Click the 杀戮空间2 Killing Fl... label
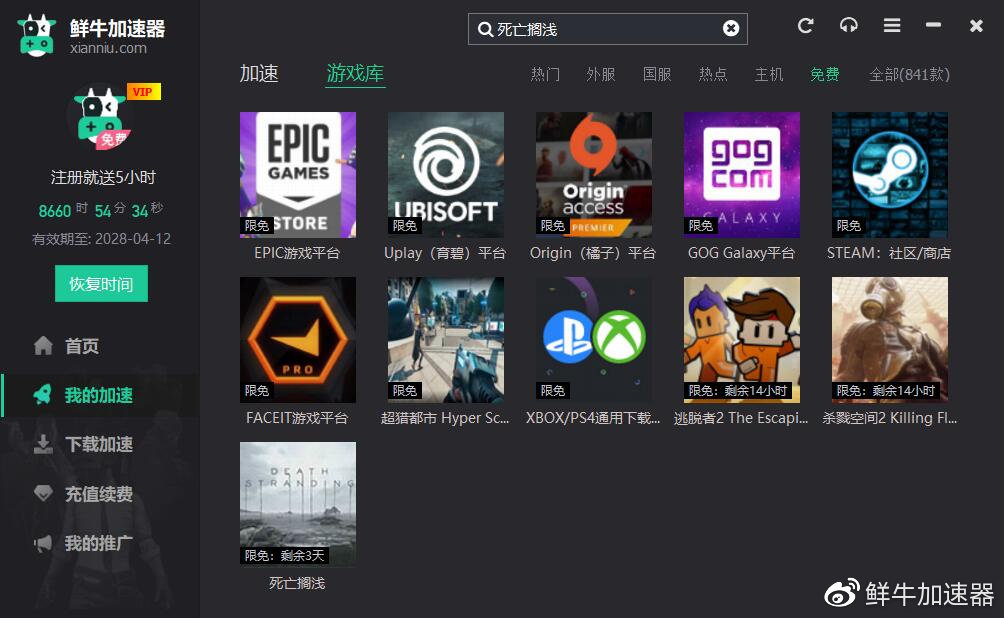The height and width of the screenshot is (618, 1004). click(889, 418)
